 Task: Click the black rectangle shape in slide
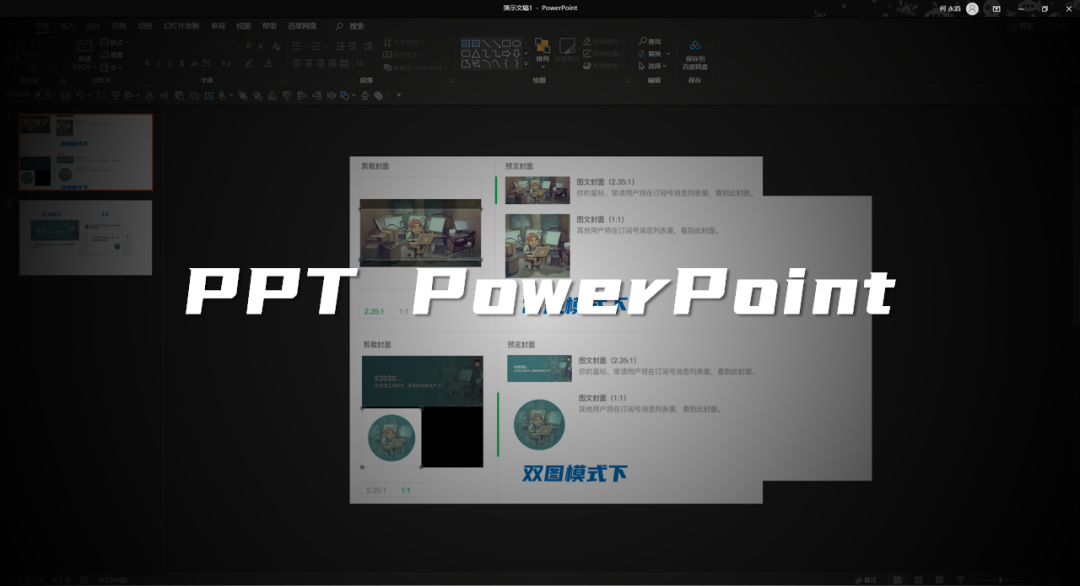click(x=452, y=437)
